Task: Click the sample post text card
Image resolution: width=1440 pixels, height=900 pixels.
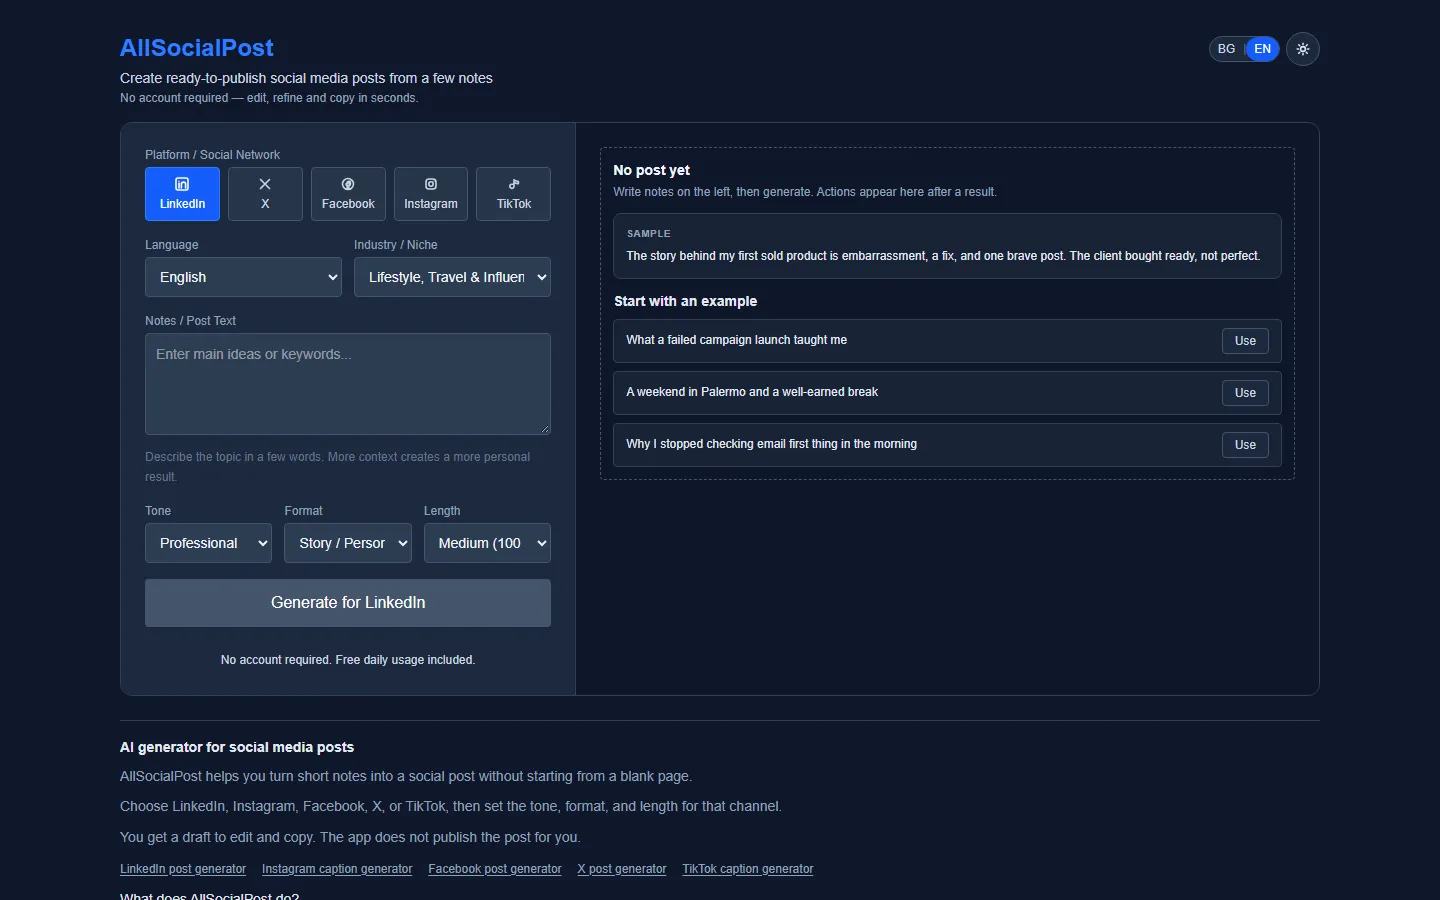Action: 947,246
